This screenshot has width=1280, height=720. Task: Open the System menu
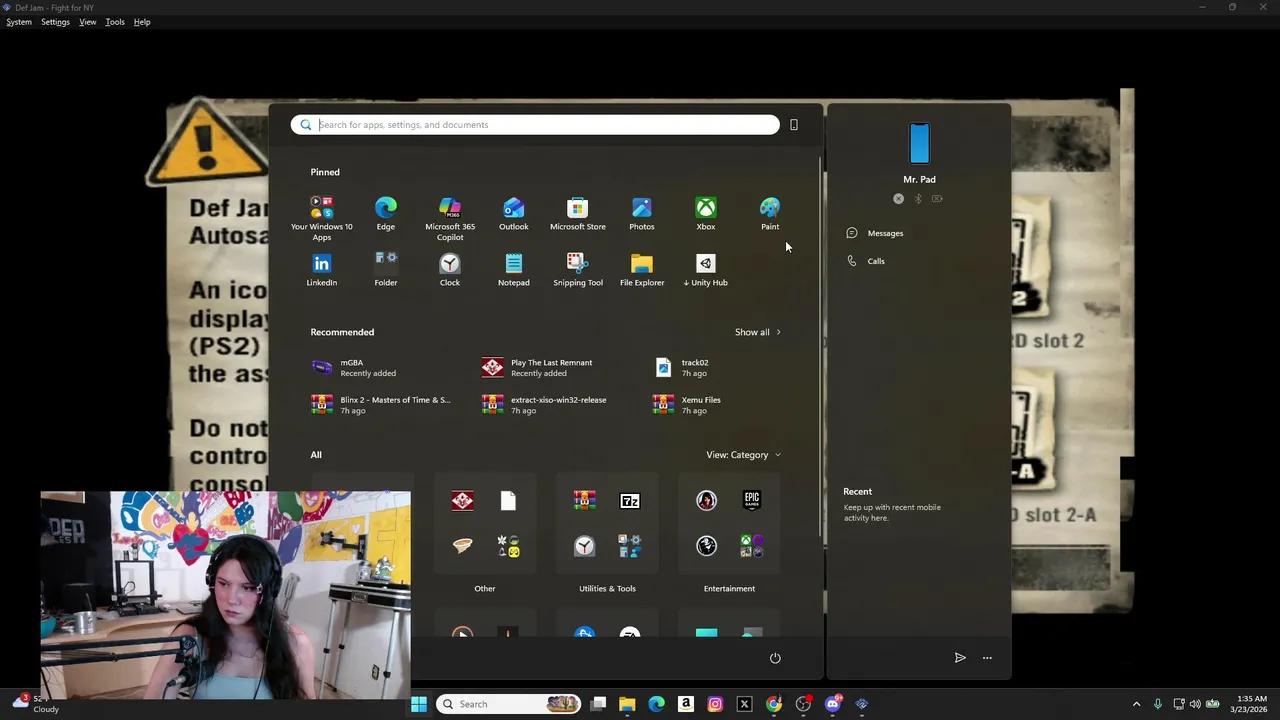[19, 22]
